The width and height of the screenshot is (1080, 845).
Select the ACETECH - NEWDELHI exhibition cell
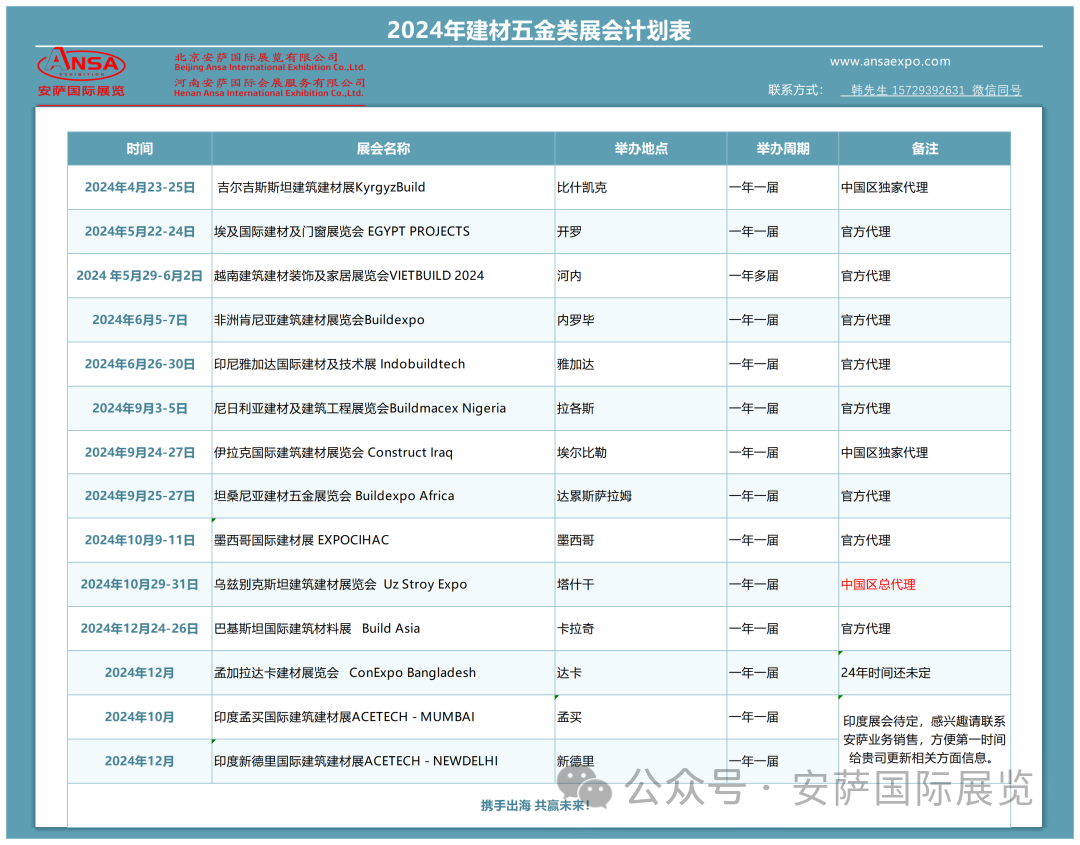pyautogui.click(x=383, y=761)
